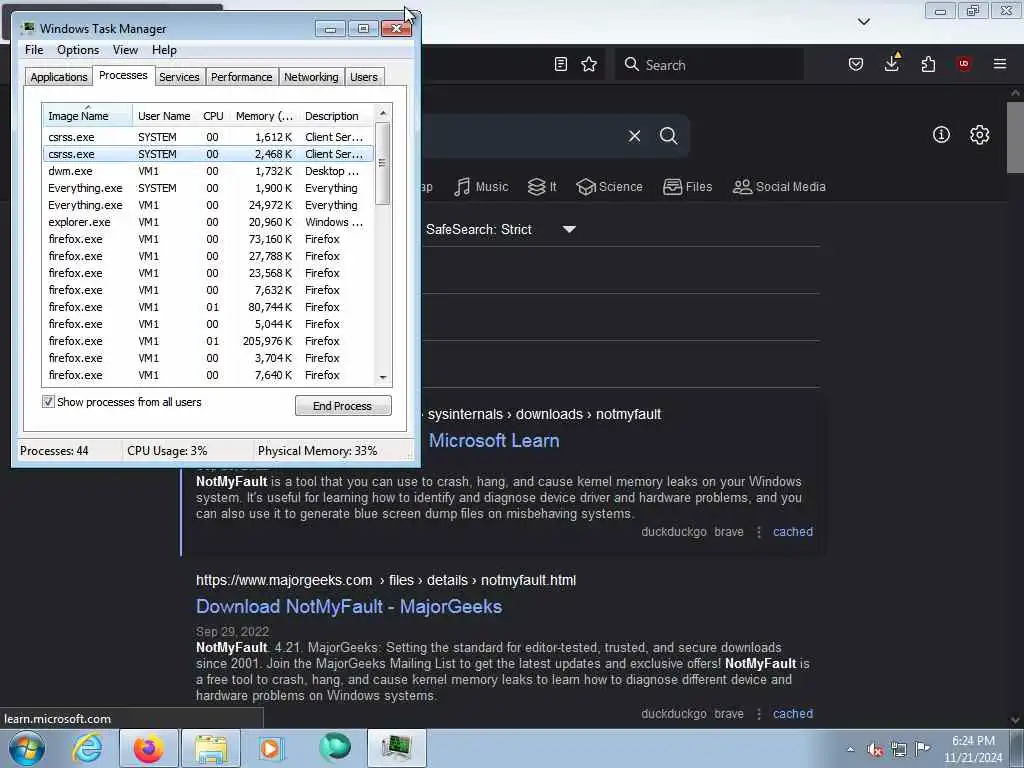Sort processes by Image Name column
1024x768 pixels.
point(88,116)
